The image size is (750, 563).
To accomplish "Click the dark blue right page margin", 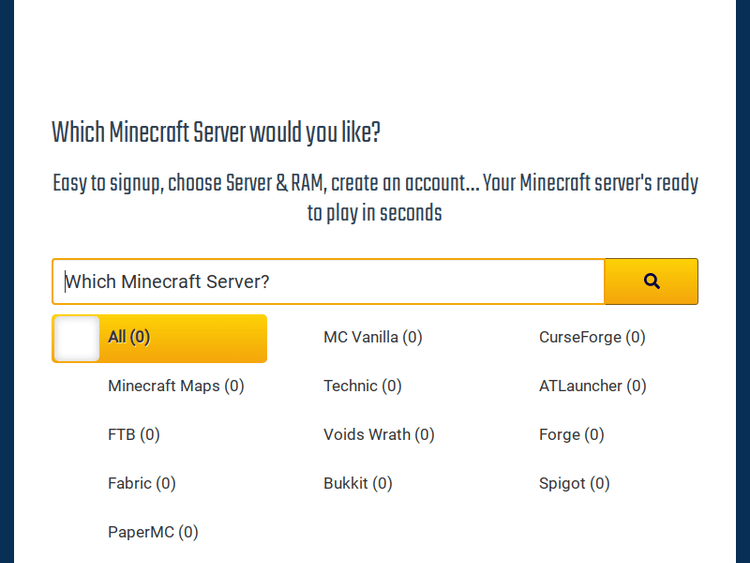I will click(742, 280).
